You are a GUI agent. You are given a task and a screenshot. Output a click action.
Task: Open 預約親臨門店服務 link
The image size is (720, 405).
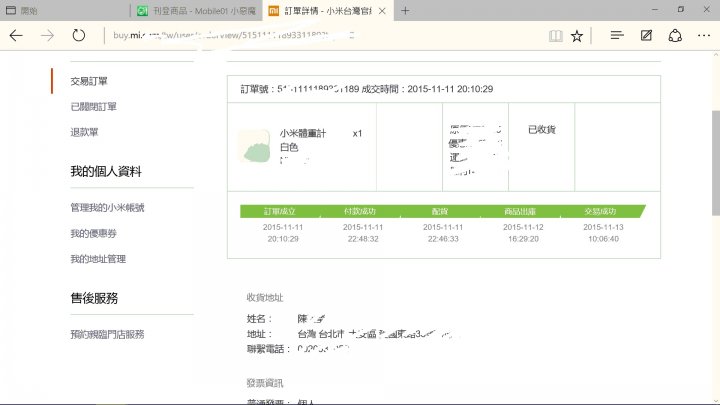pos(107,334)
